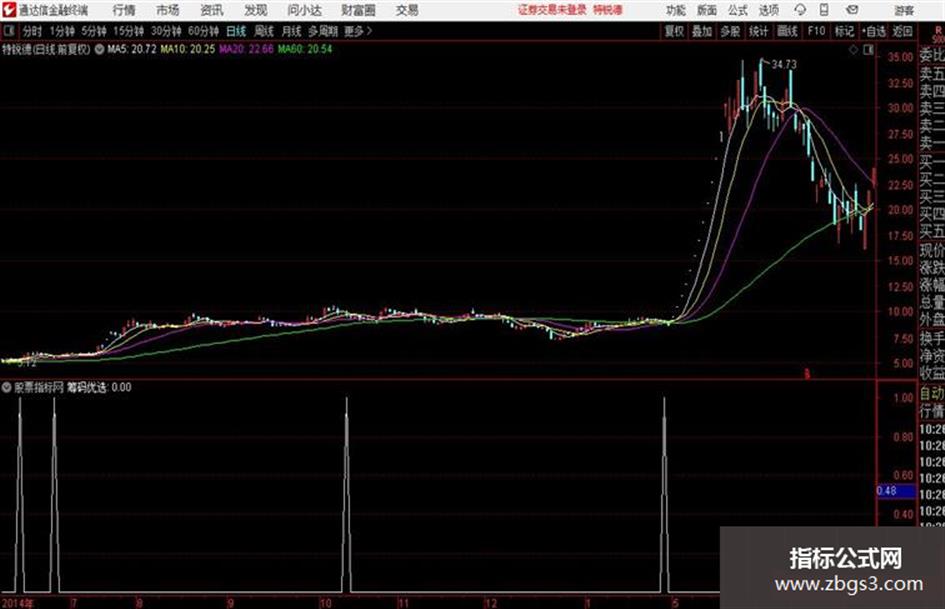Click the MA20: 22.66 indicator label
The width and height of the screenshot is (945, 609).
coord(246,49)
